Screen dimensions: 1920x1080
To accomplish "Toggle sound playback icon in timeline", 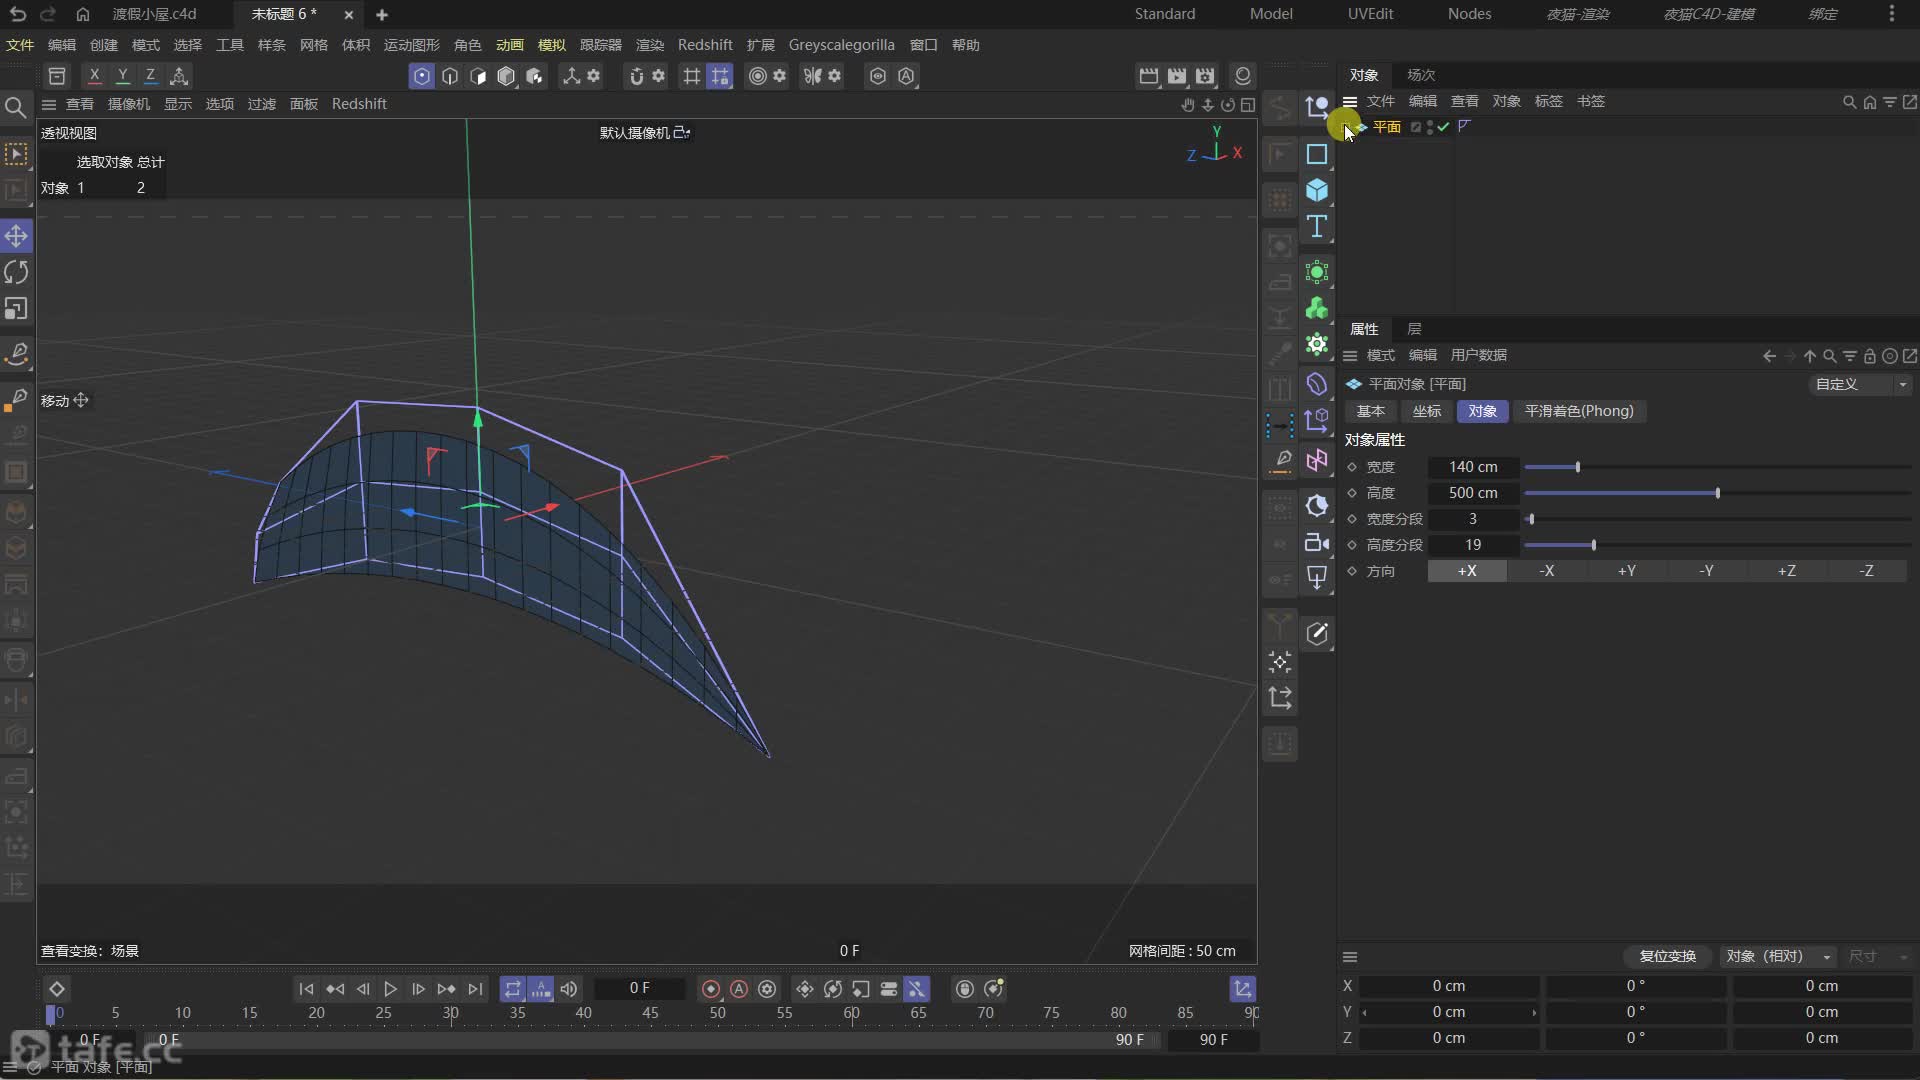I will click(569, 989).
